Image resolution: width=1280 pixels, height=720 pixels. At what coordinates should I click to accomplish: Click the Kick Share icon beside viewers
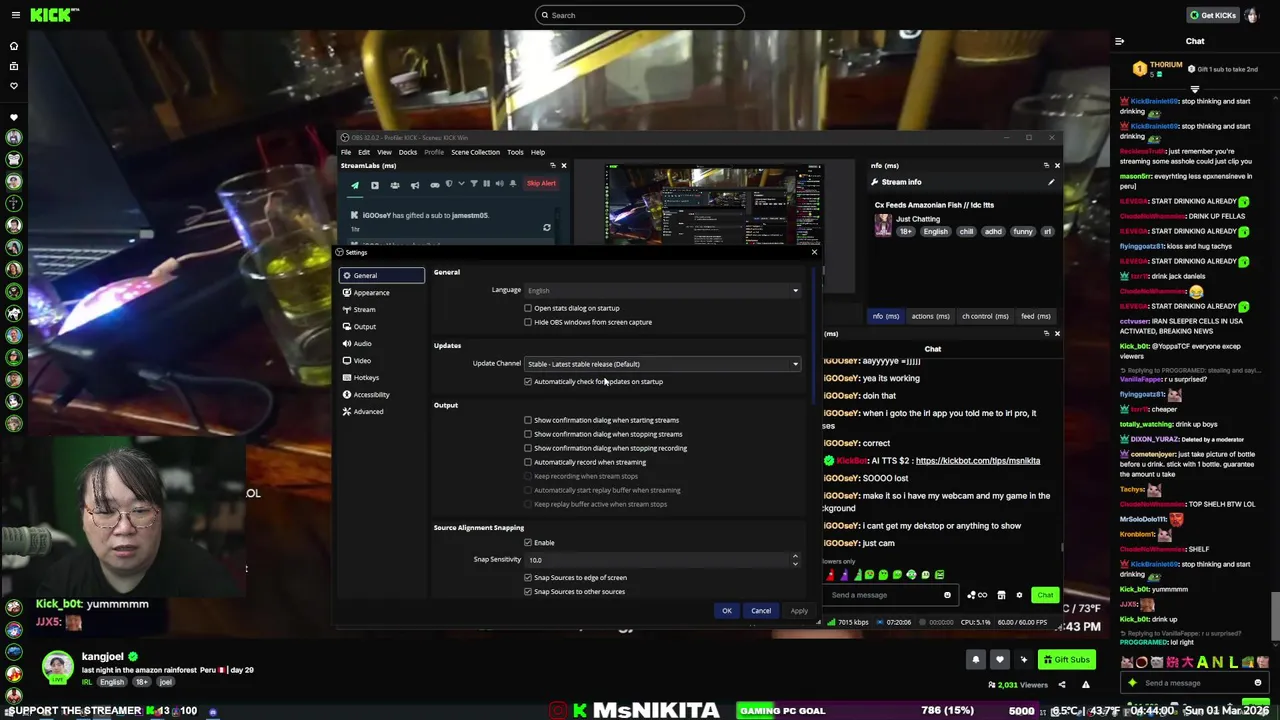(1062, 685)
